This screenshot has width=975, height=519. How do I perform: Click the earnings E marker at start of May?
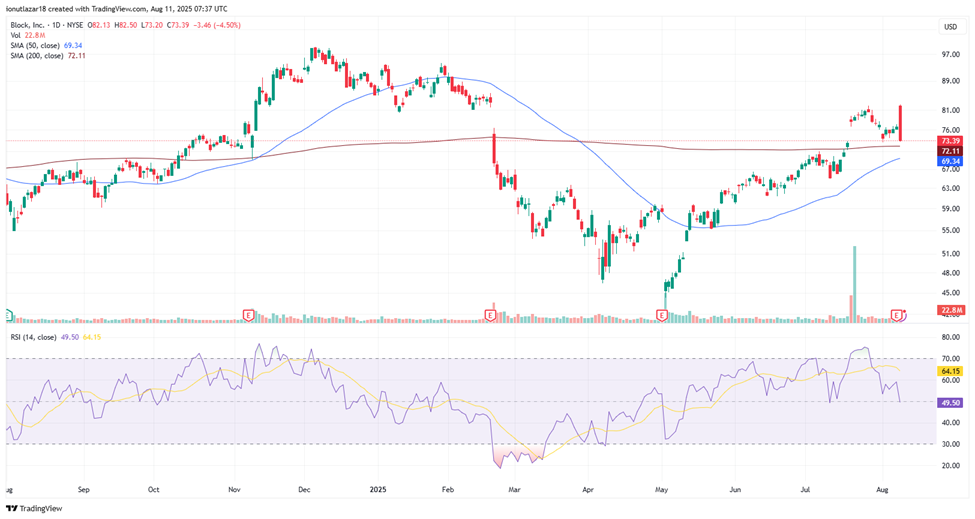661,315
